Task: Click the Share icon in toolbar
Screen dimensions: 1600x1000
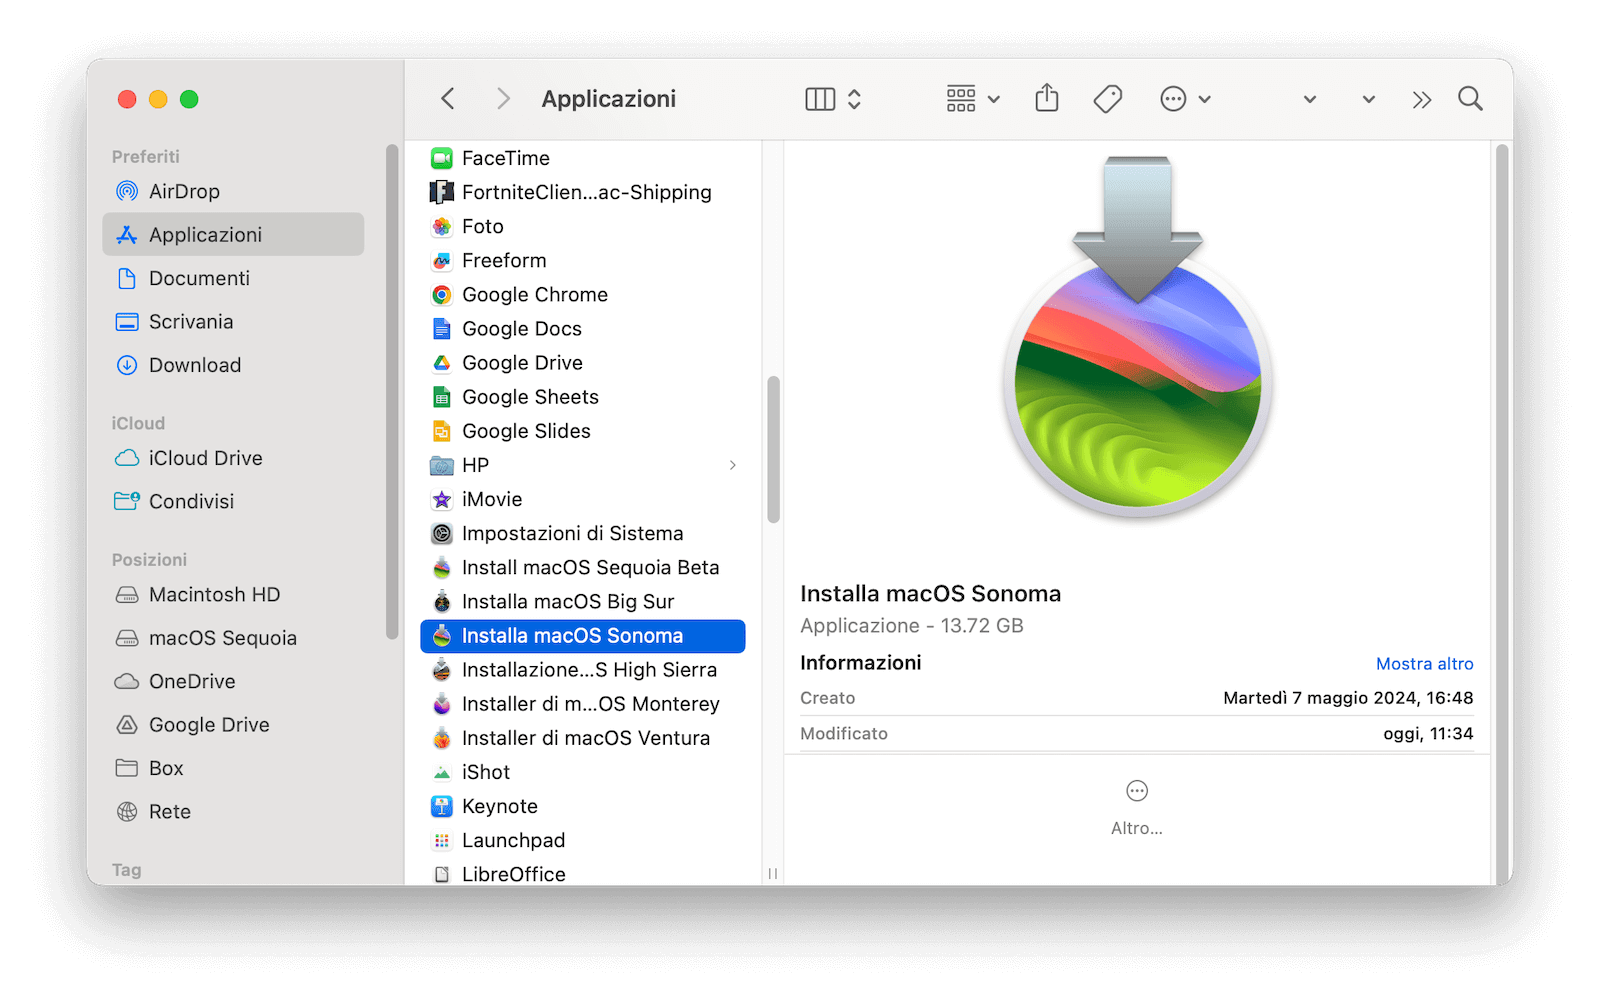Action: click(x=1046, y=98)
